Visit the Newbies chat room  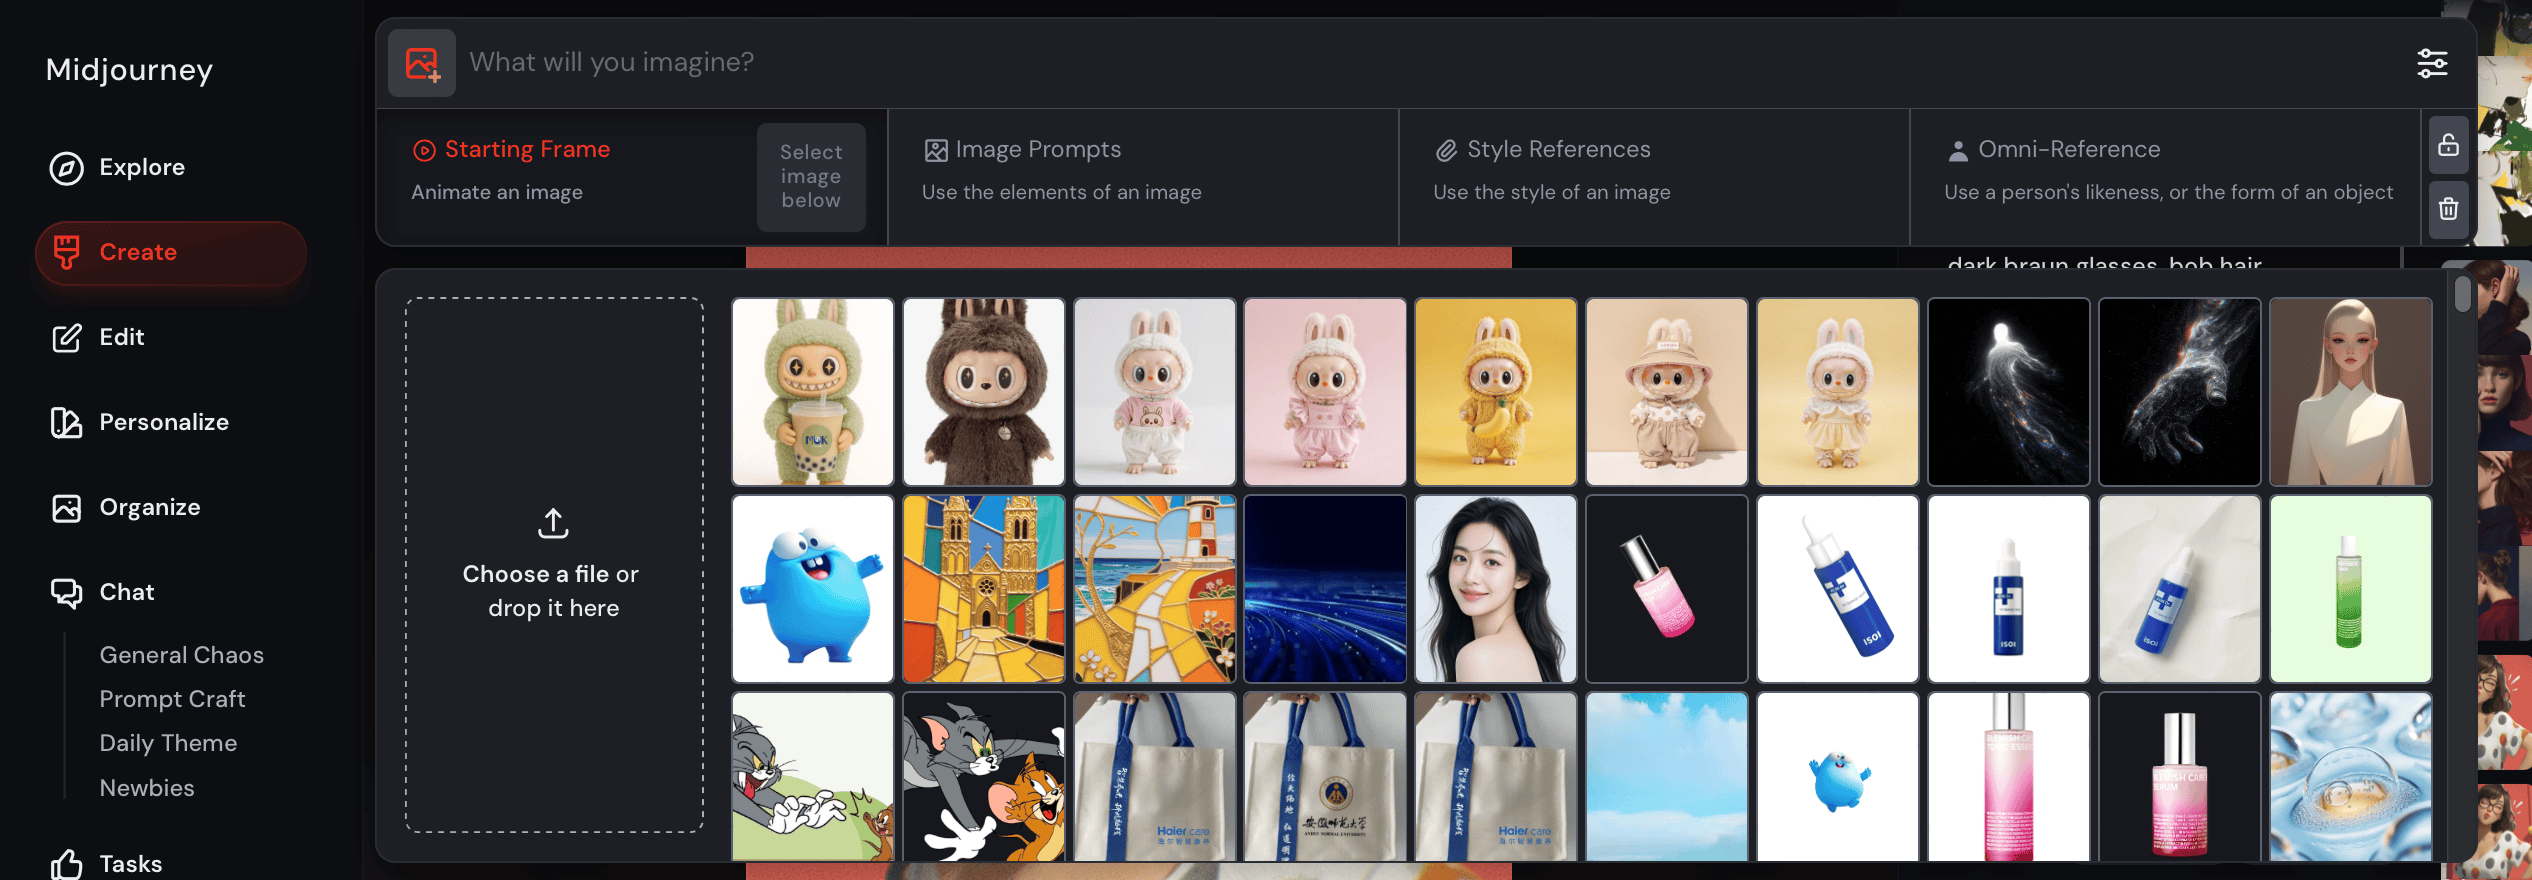tap(147, 788)
